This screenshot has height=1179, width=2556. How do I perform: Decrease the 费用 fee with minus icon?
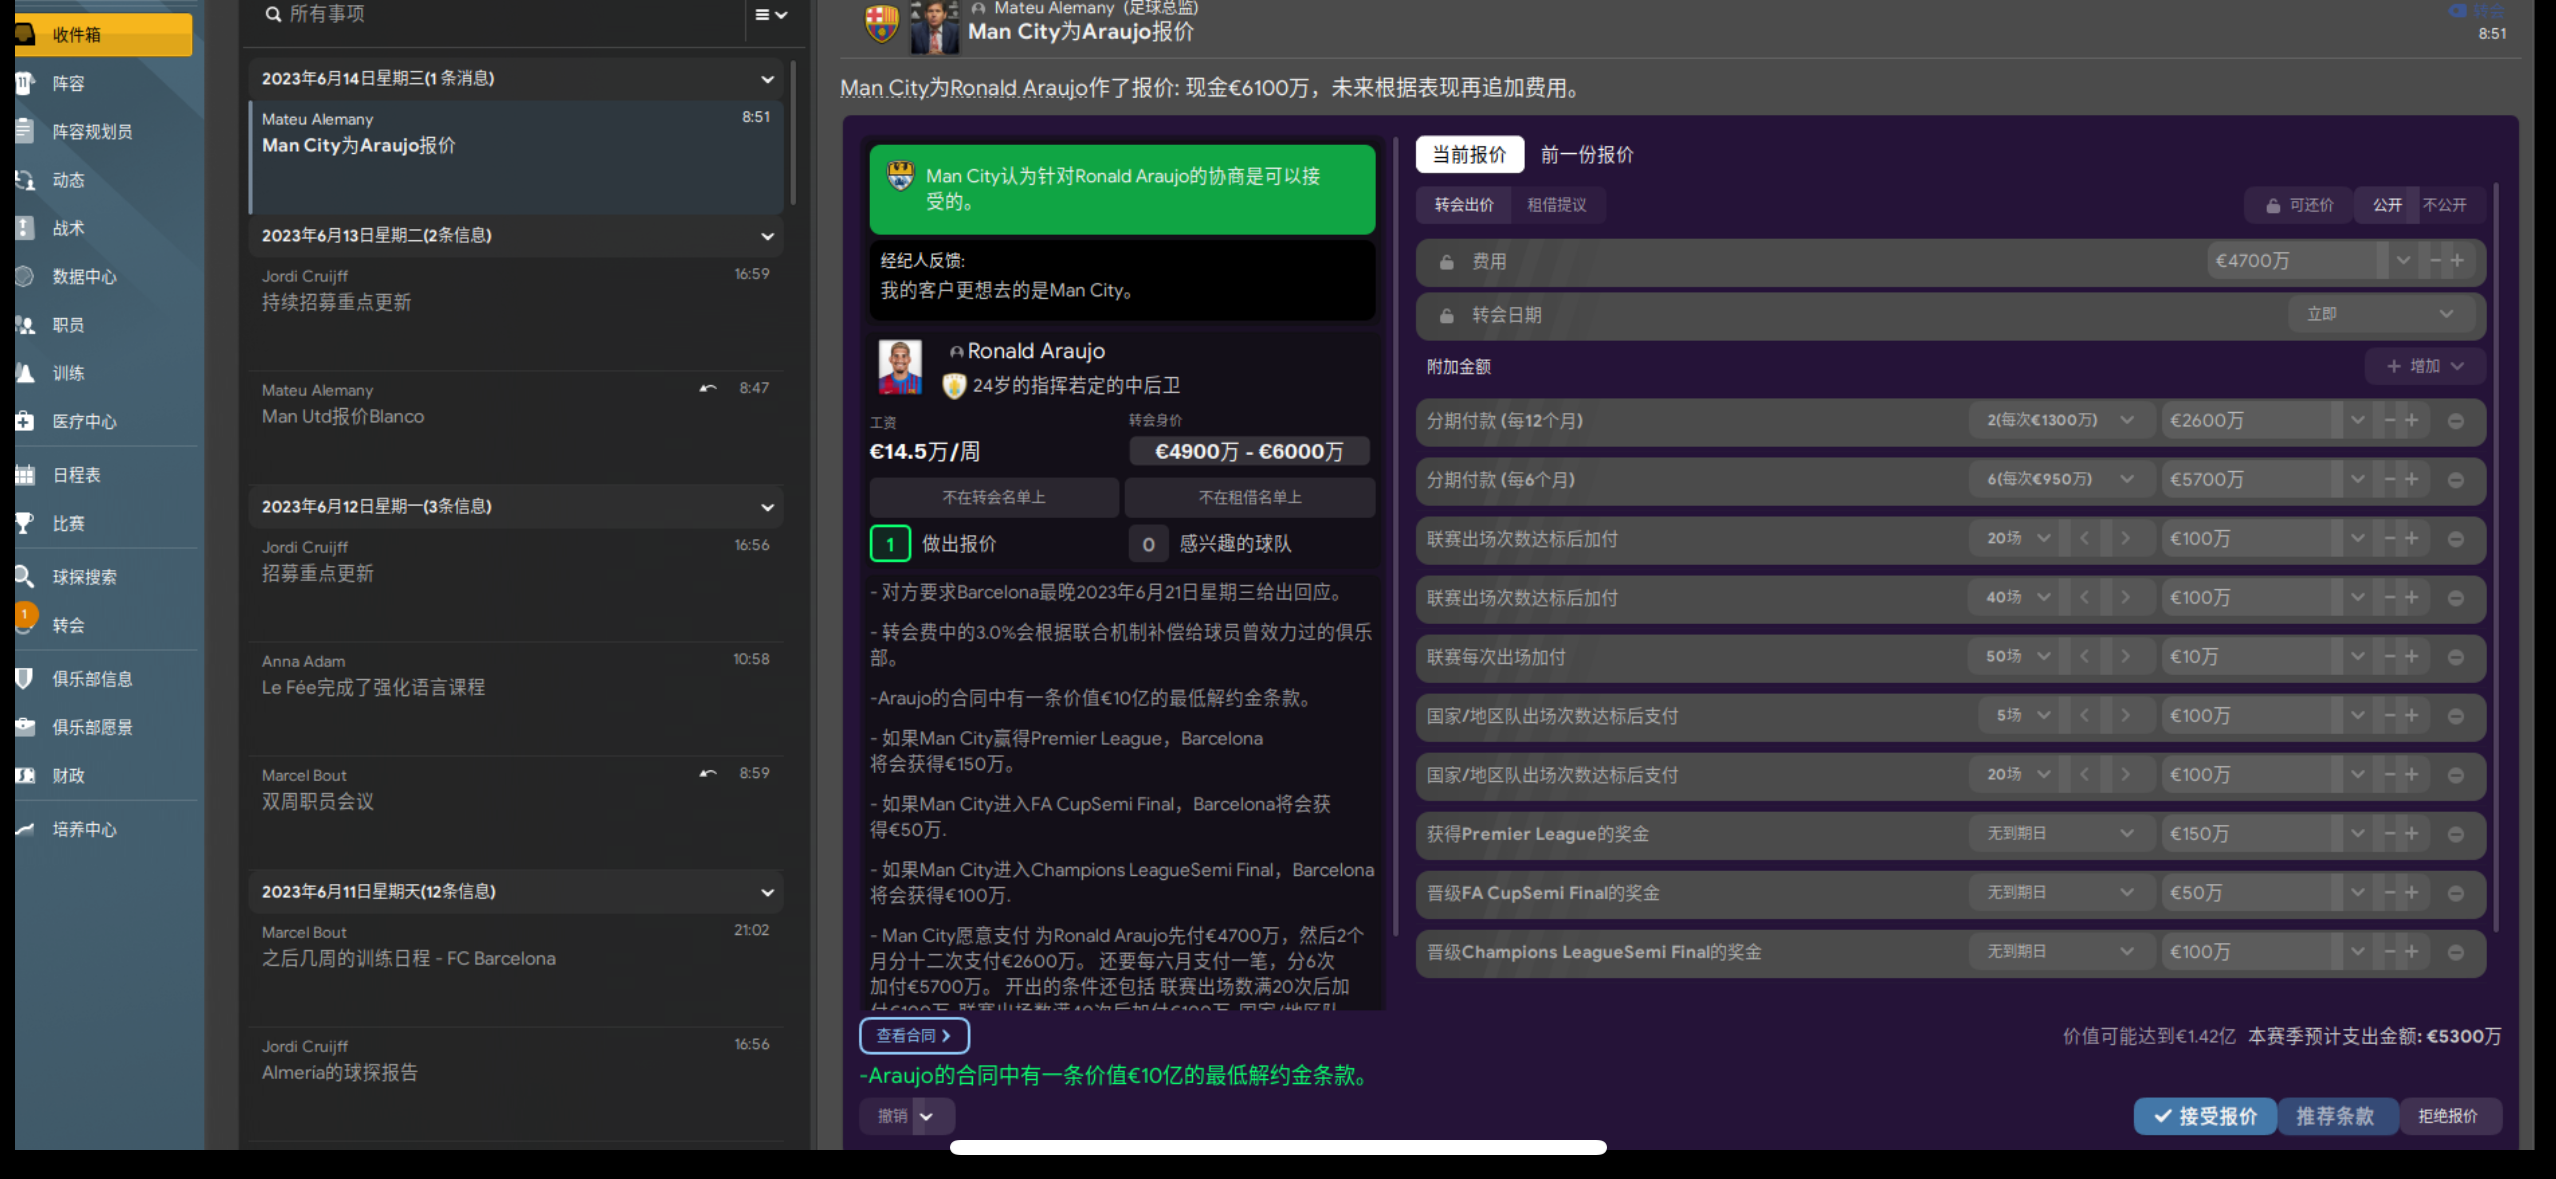coord(2435,261)
